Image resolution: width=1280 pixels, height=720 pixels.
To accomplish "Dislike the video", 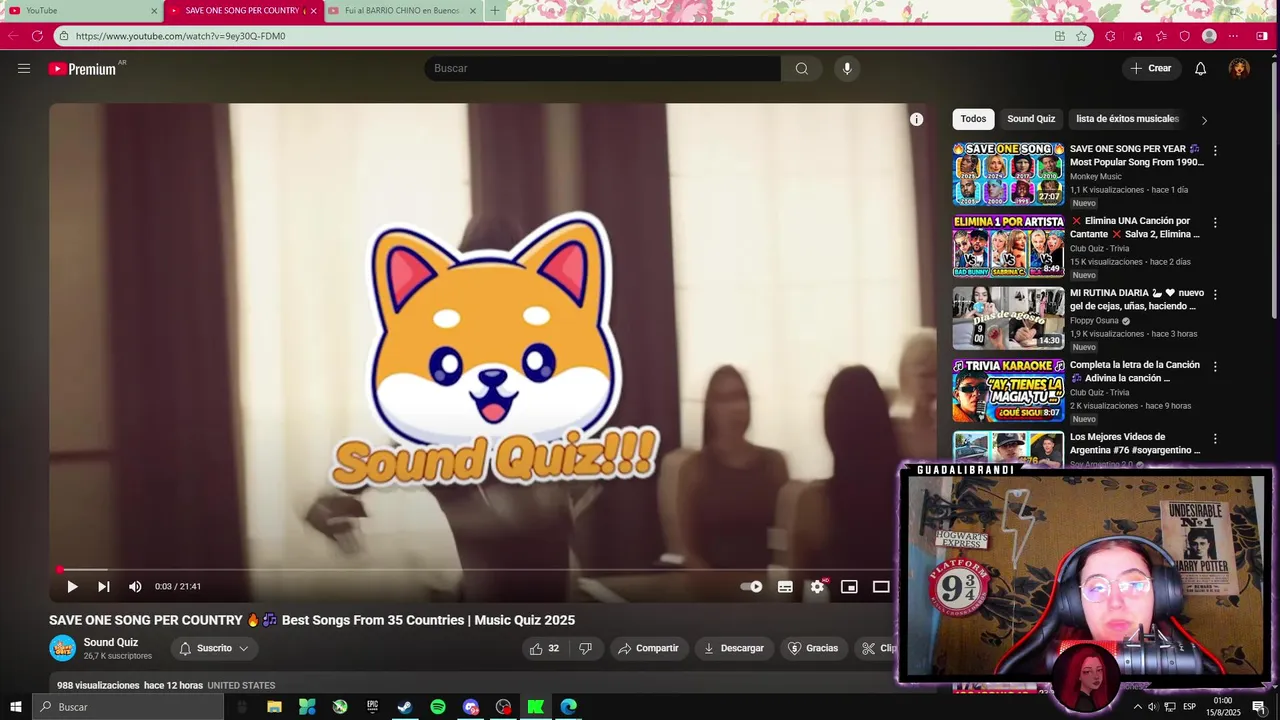I will tap(586, 648).
